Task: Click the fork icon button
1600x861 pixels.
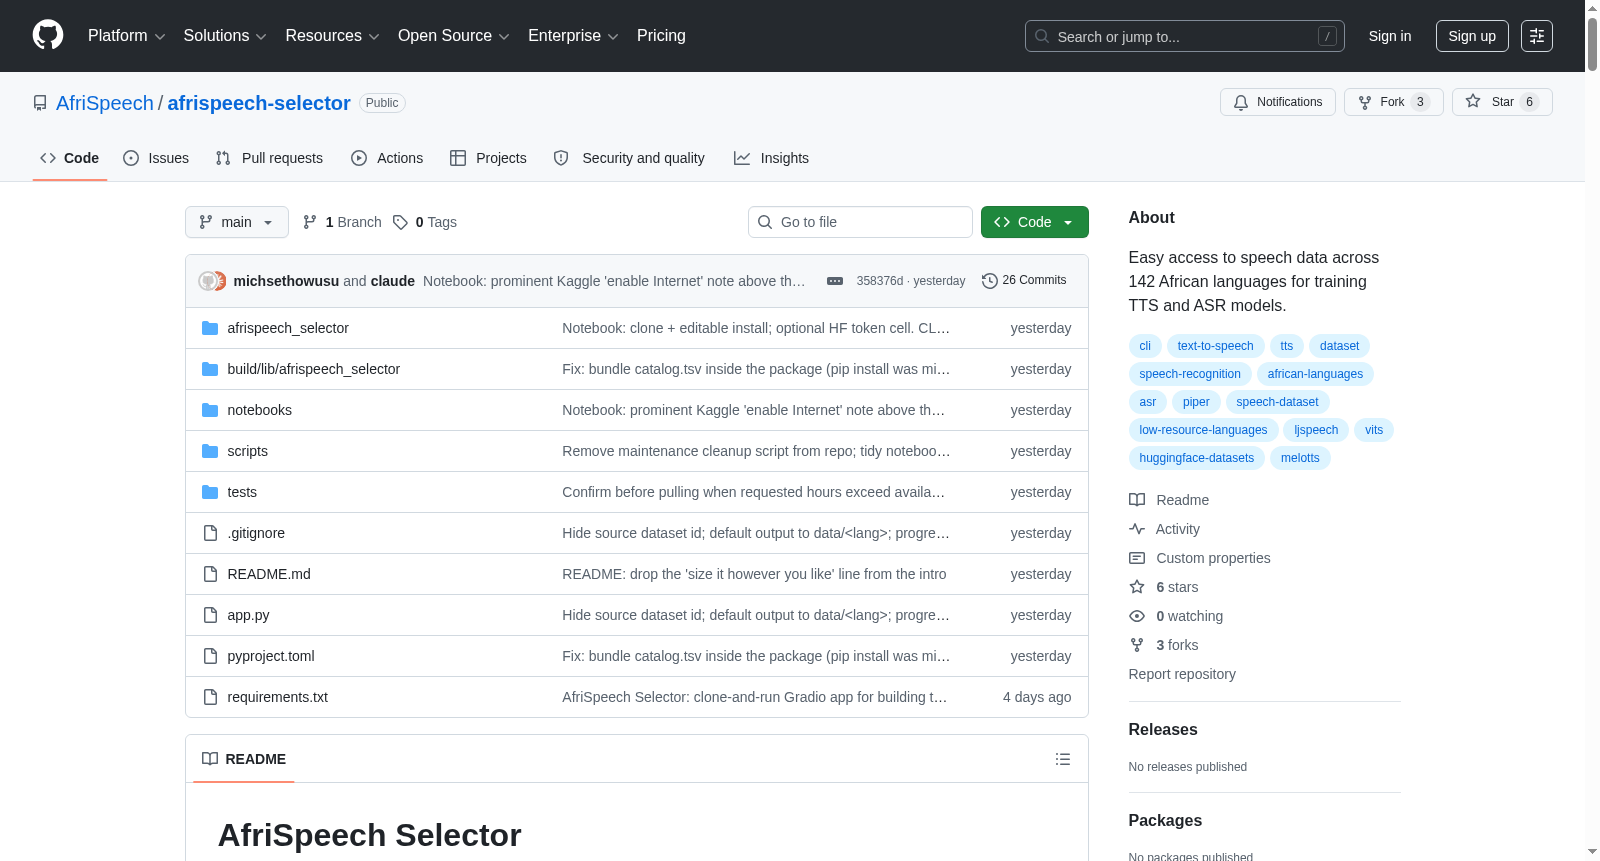Action: pos(1365,102)
